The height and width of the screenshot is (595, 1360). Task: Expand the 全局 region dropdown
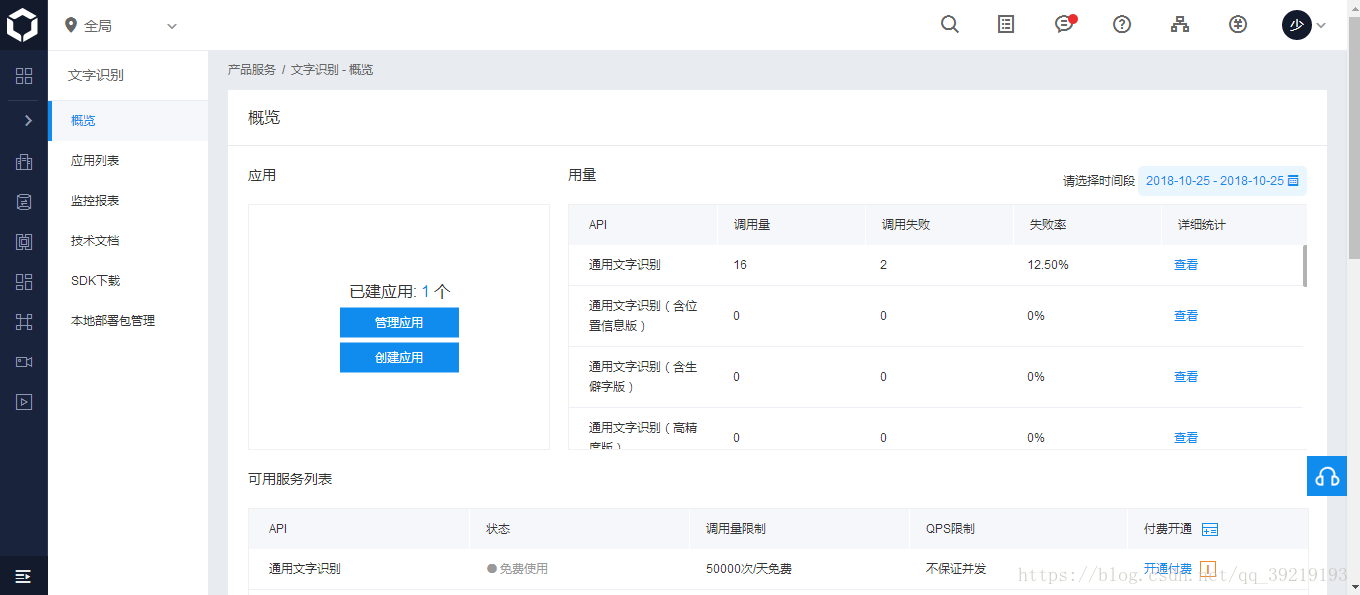(120, 26)
